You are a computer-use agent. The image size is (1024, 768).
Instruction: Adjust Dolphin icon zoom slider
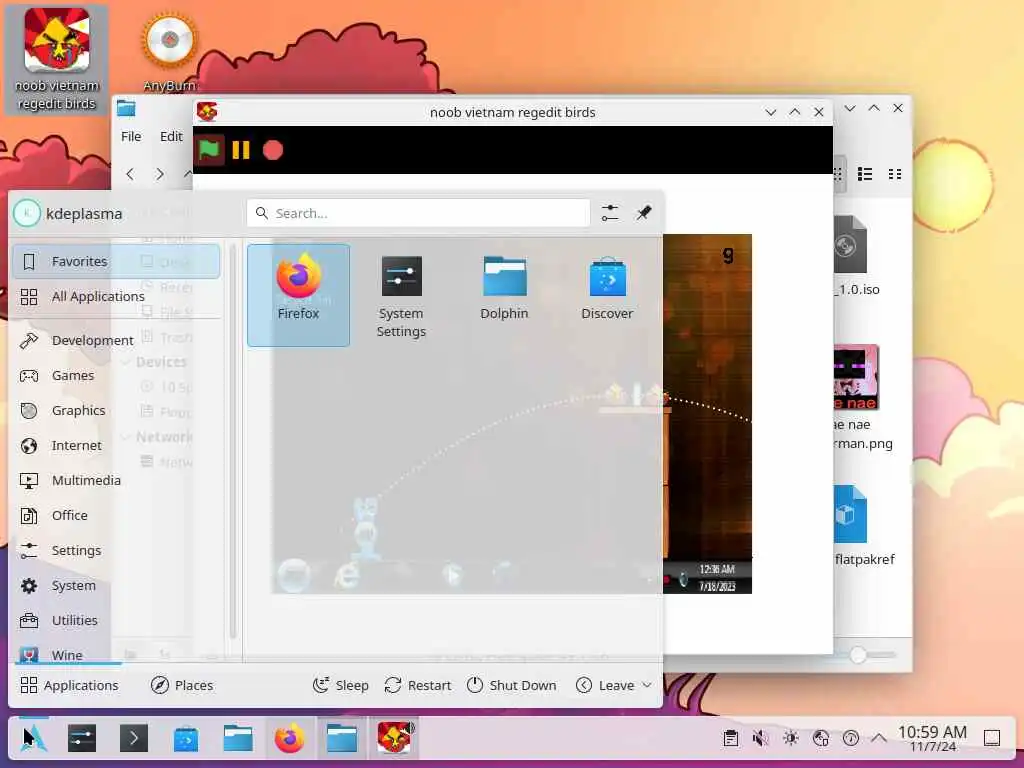(x=858, y=654)
